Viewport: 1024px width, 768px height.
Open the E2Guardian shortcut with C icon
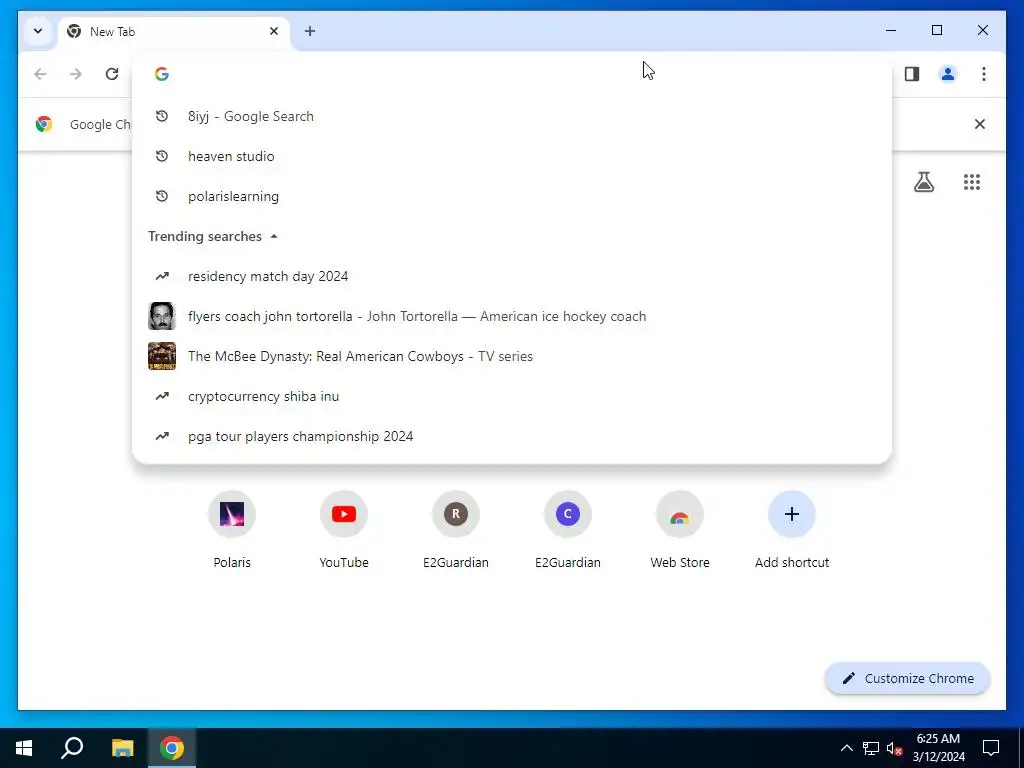point(568,530)
